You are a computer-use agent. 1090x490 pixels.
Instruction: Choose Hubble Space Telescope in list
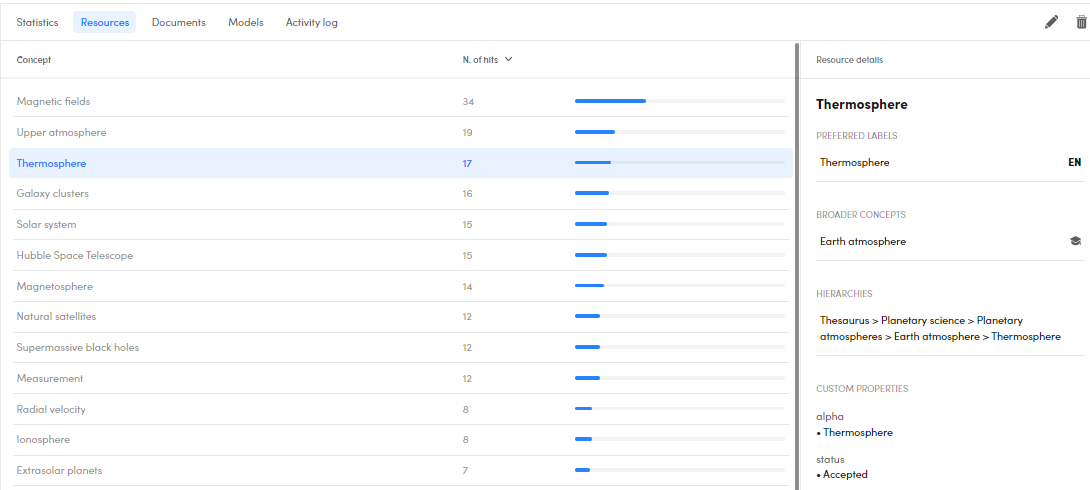click(75, 256)
